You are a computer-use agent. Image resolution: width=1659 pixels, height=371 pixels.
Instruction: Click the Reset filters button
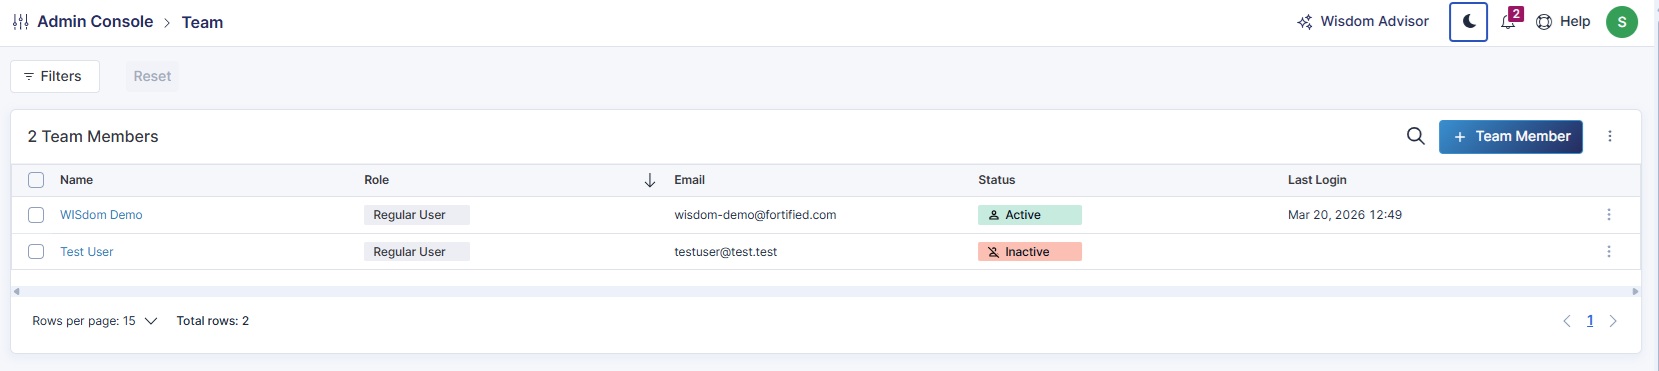click(x=152, y=76)
